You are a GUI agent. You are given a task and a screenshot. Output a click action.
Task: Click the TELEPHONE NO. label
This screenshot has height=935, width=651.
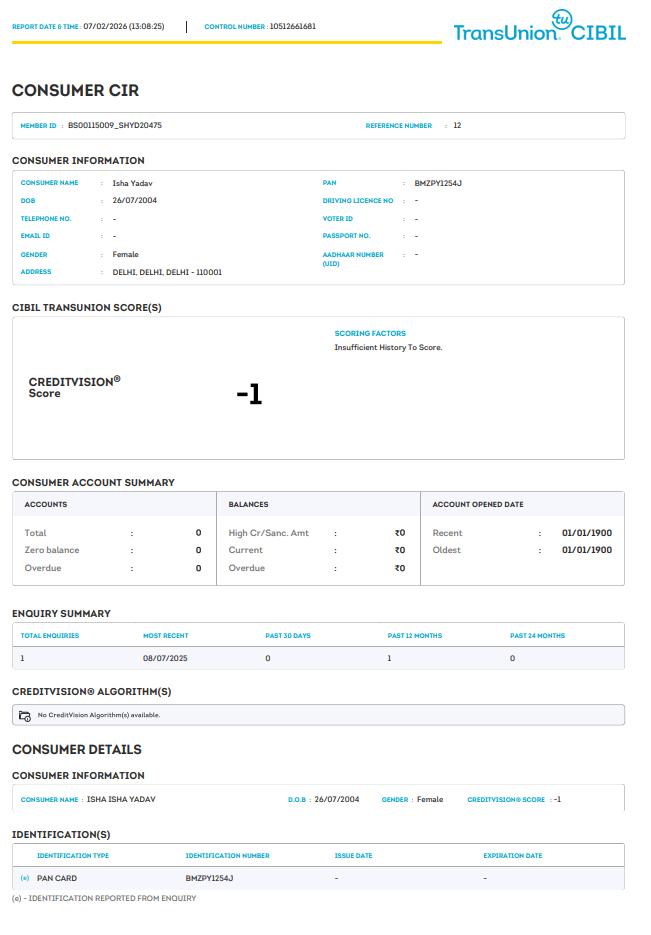46,219
